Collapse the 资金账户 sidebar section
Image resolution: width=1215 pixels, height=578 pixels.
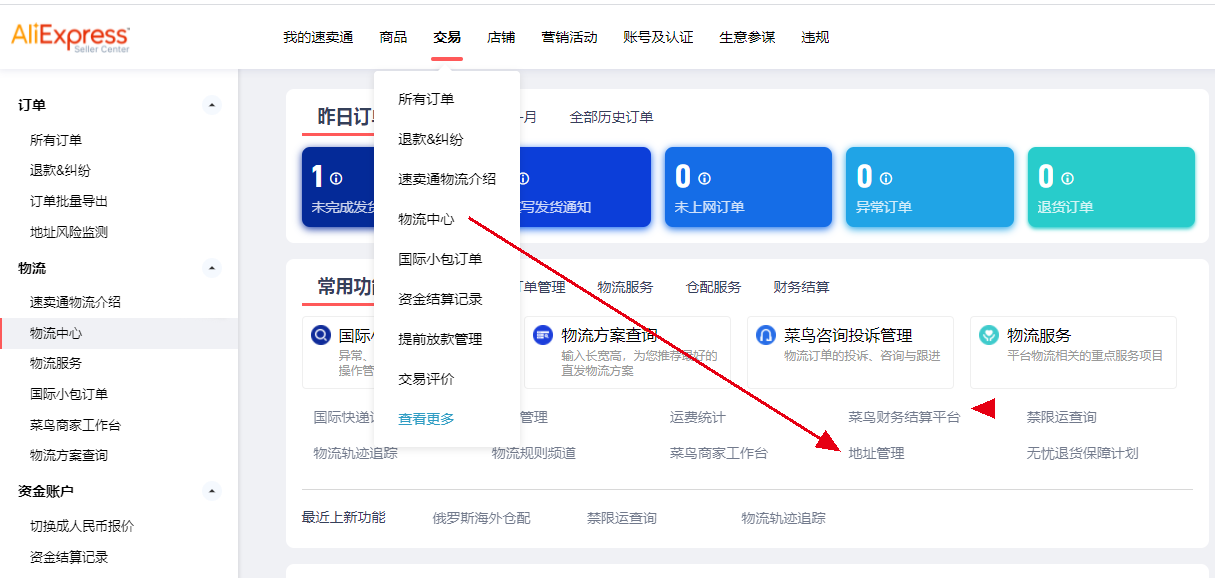(x=211, y=491)
